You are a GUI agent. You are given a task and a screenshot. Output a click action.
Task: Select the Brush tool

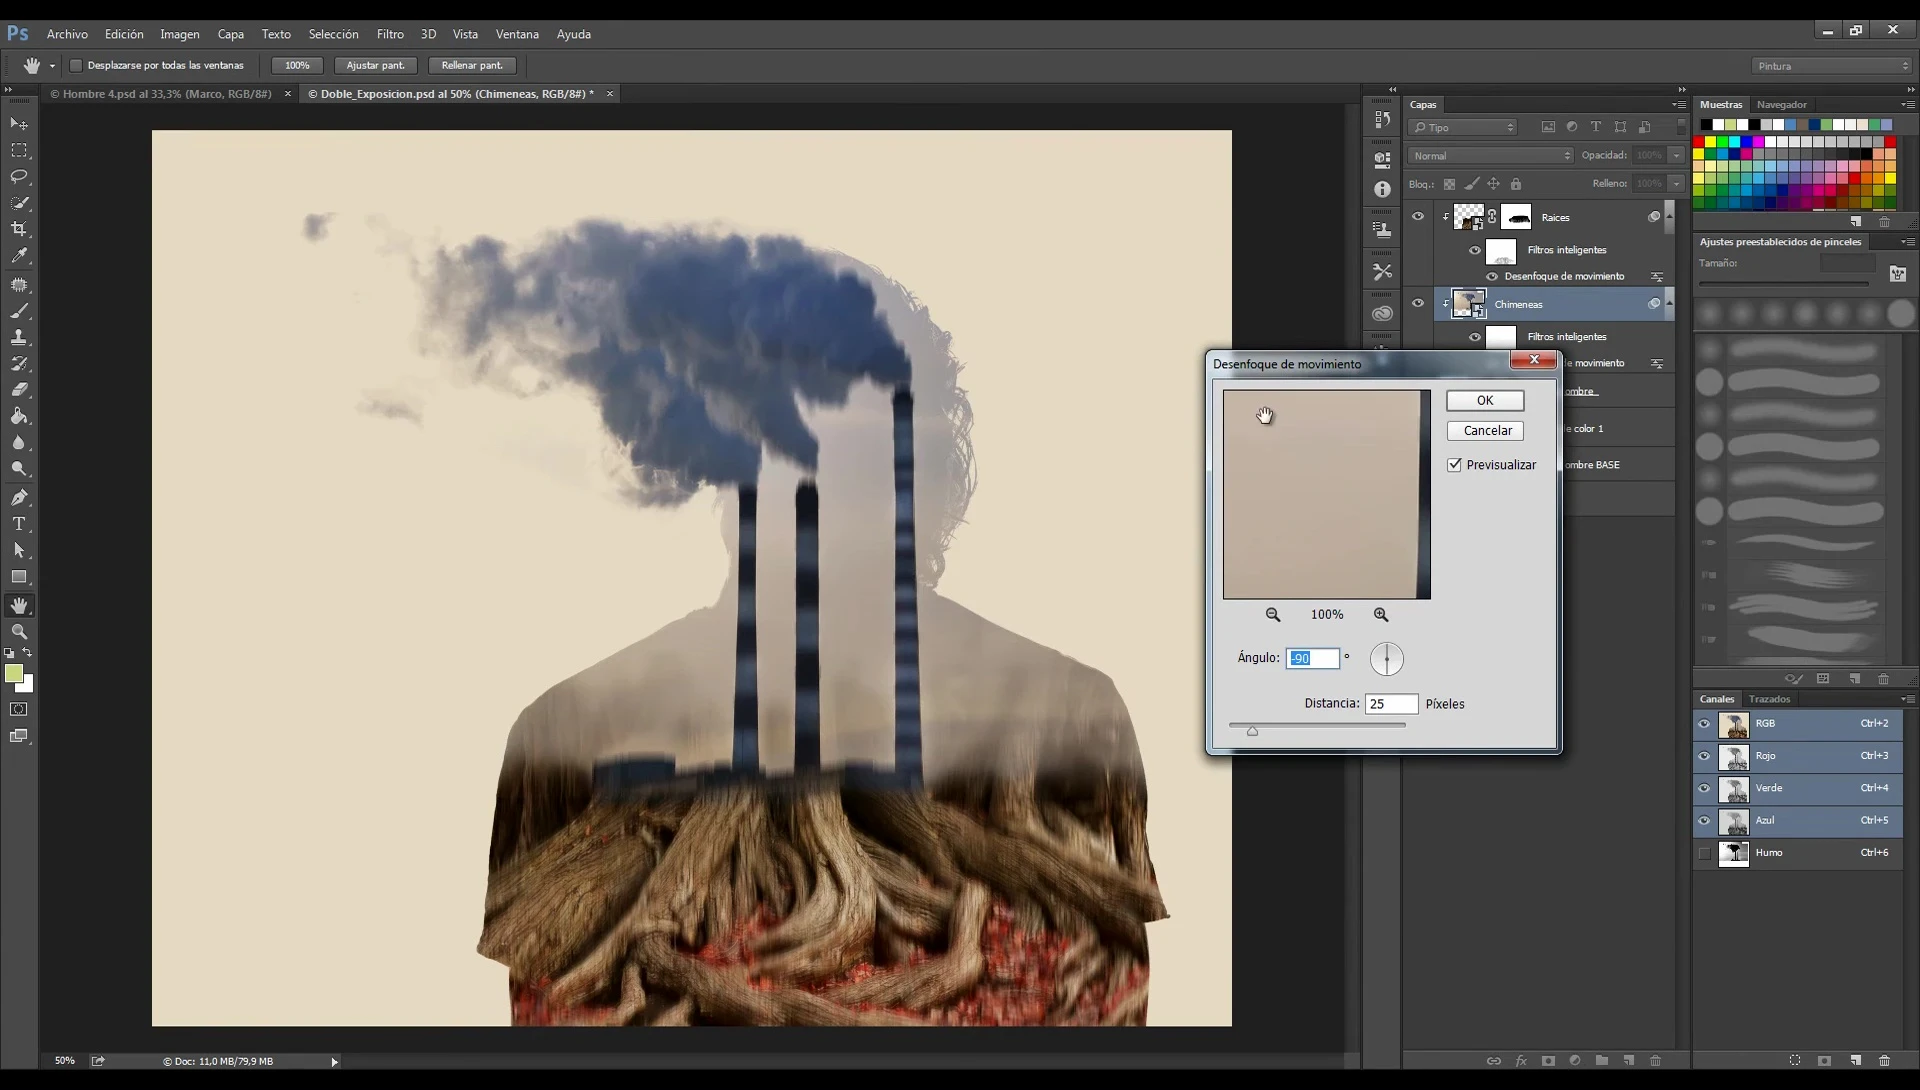point(19,311)
